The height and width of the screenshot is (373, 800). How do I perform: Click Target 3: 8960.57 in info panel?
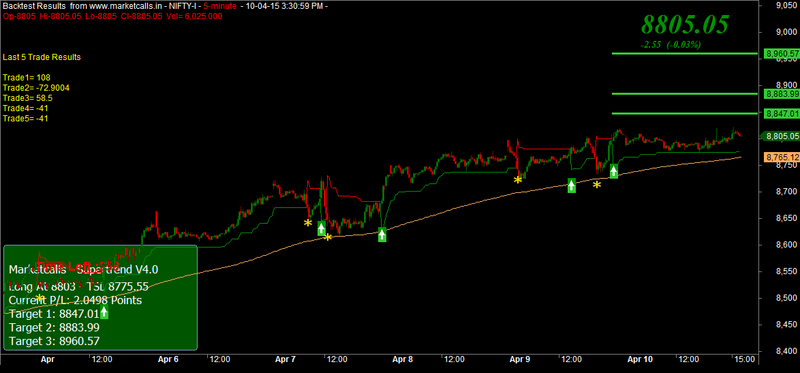pyautogui.click(x=55, y=341)
